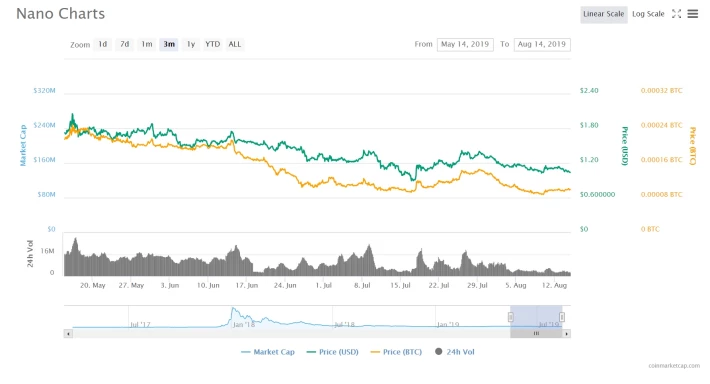The width and height of the screenshot is (710, 384).
Task: Toggle Price (USD) series visibility
Action: coord(332,352)
